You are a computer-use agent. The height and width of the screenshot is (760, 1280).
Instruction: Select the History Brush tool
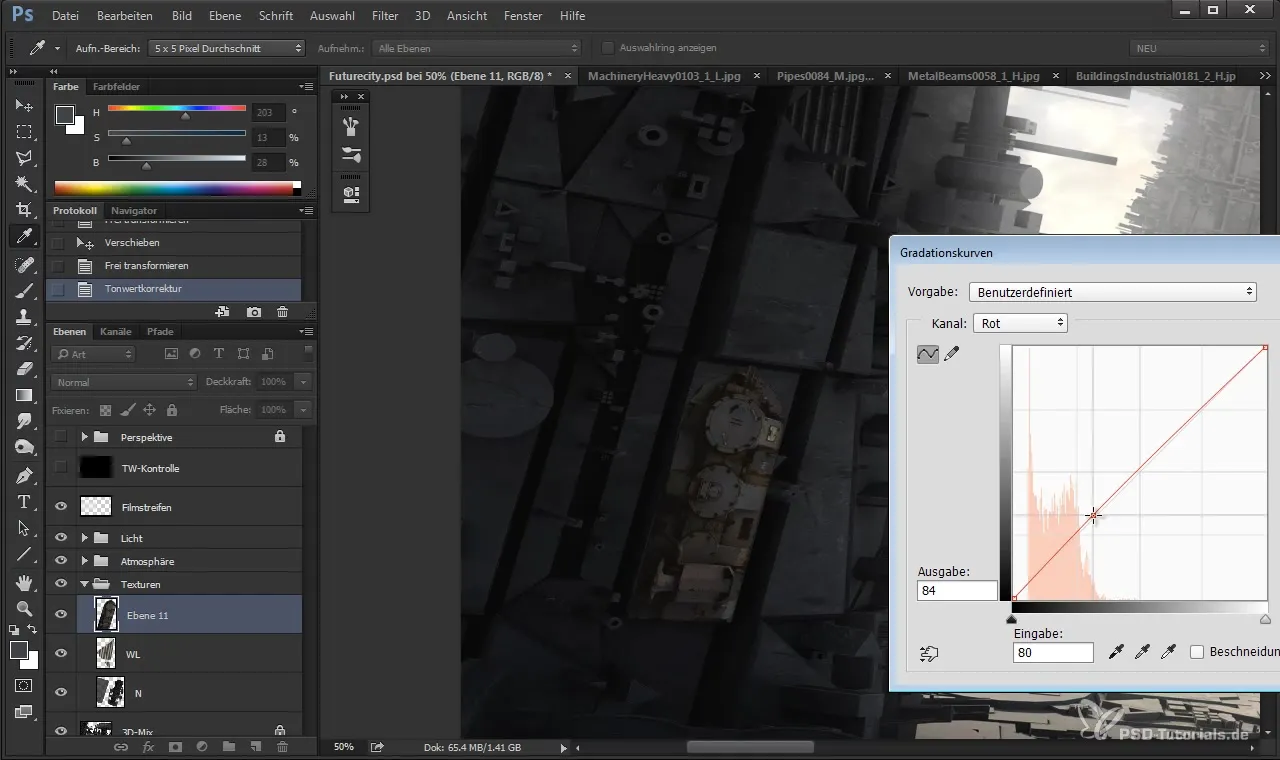click(x=24, y=342)
